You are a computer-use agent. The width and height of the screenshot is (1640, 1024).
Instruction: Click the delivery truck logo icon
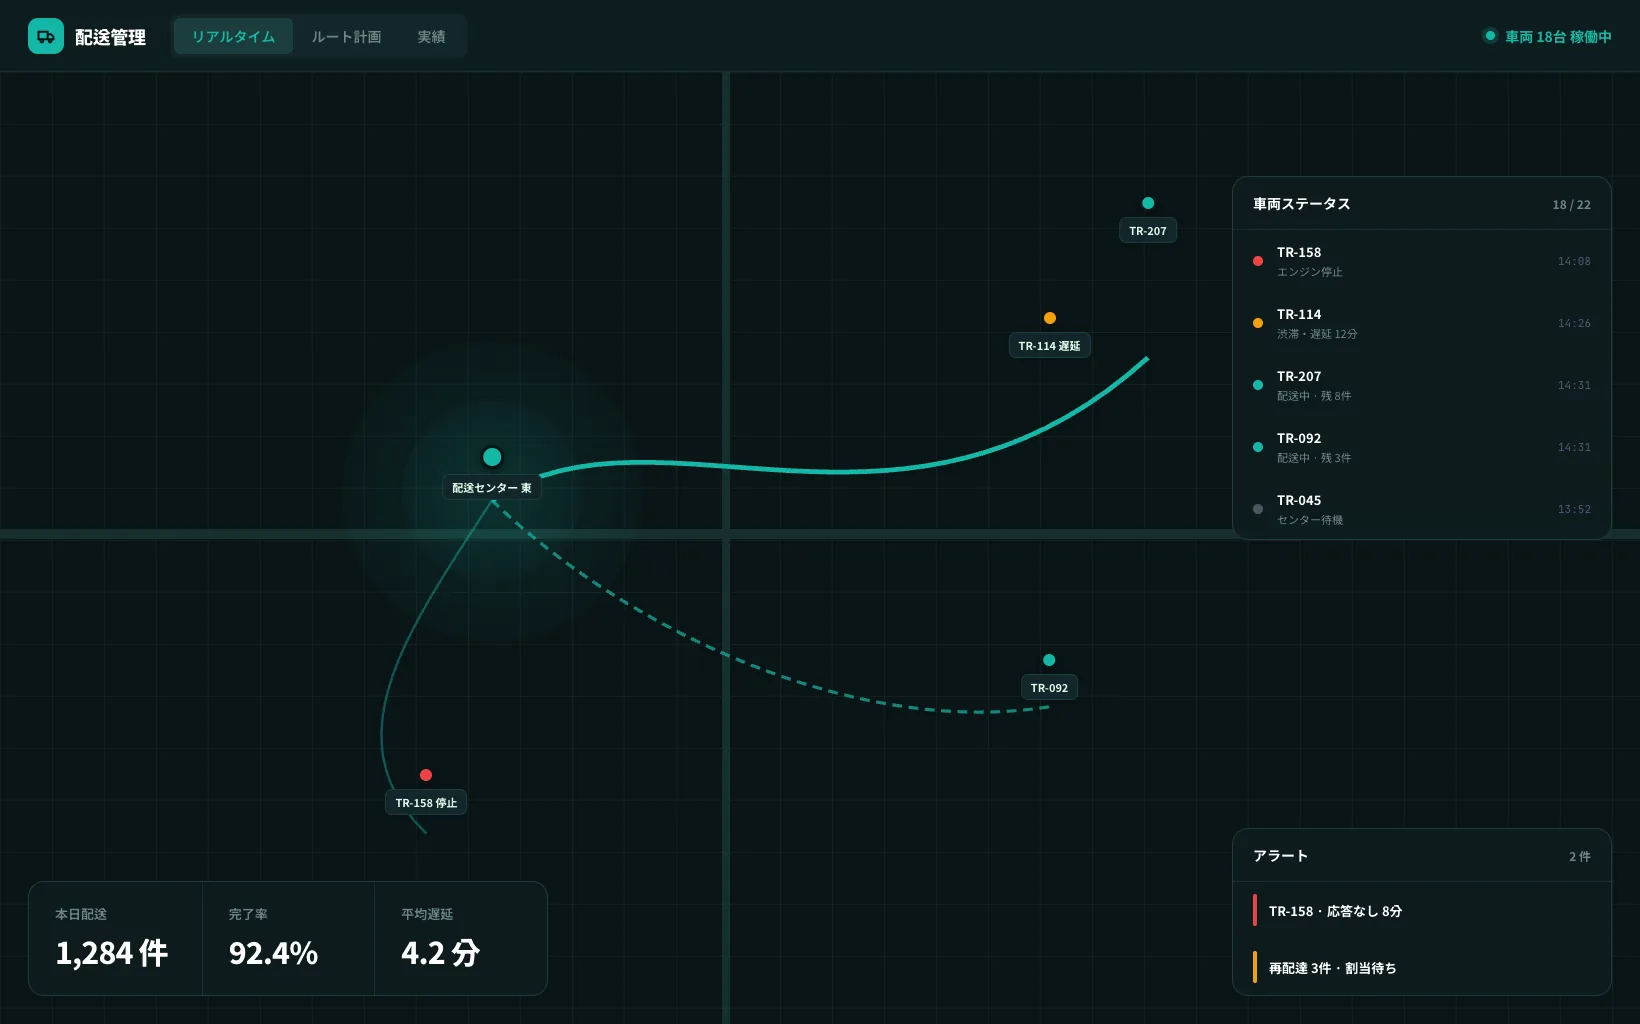tap(46, 36)
